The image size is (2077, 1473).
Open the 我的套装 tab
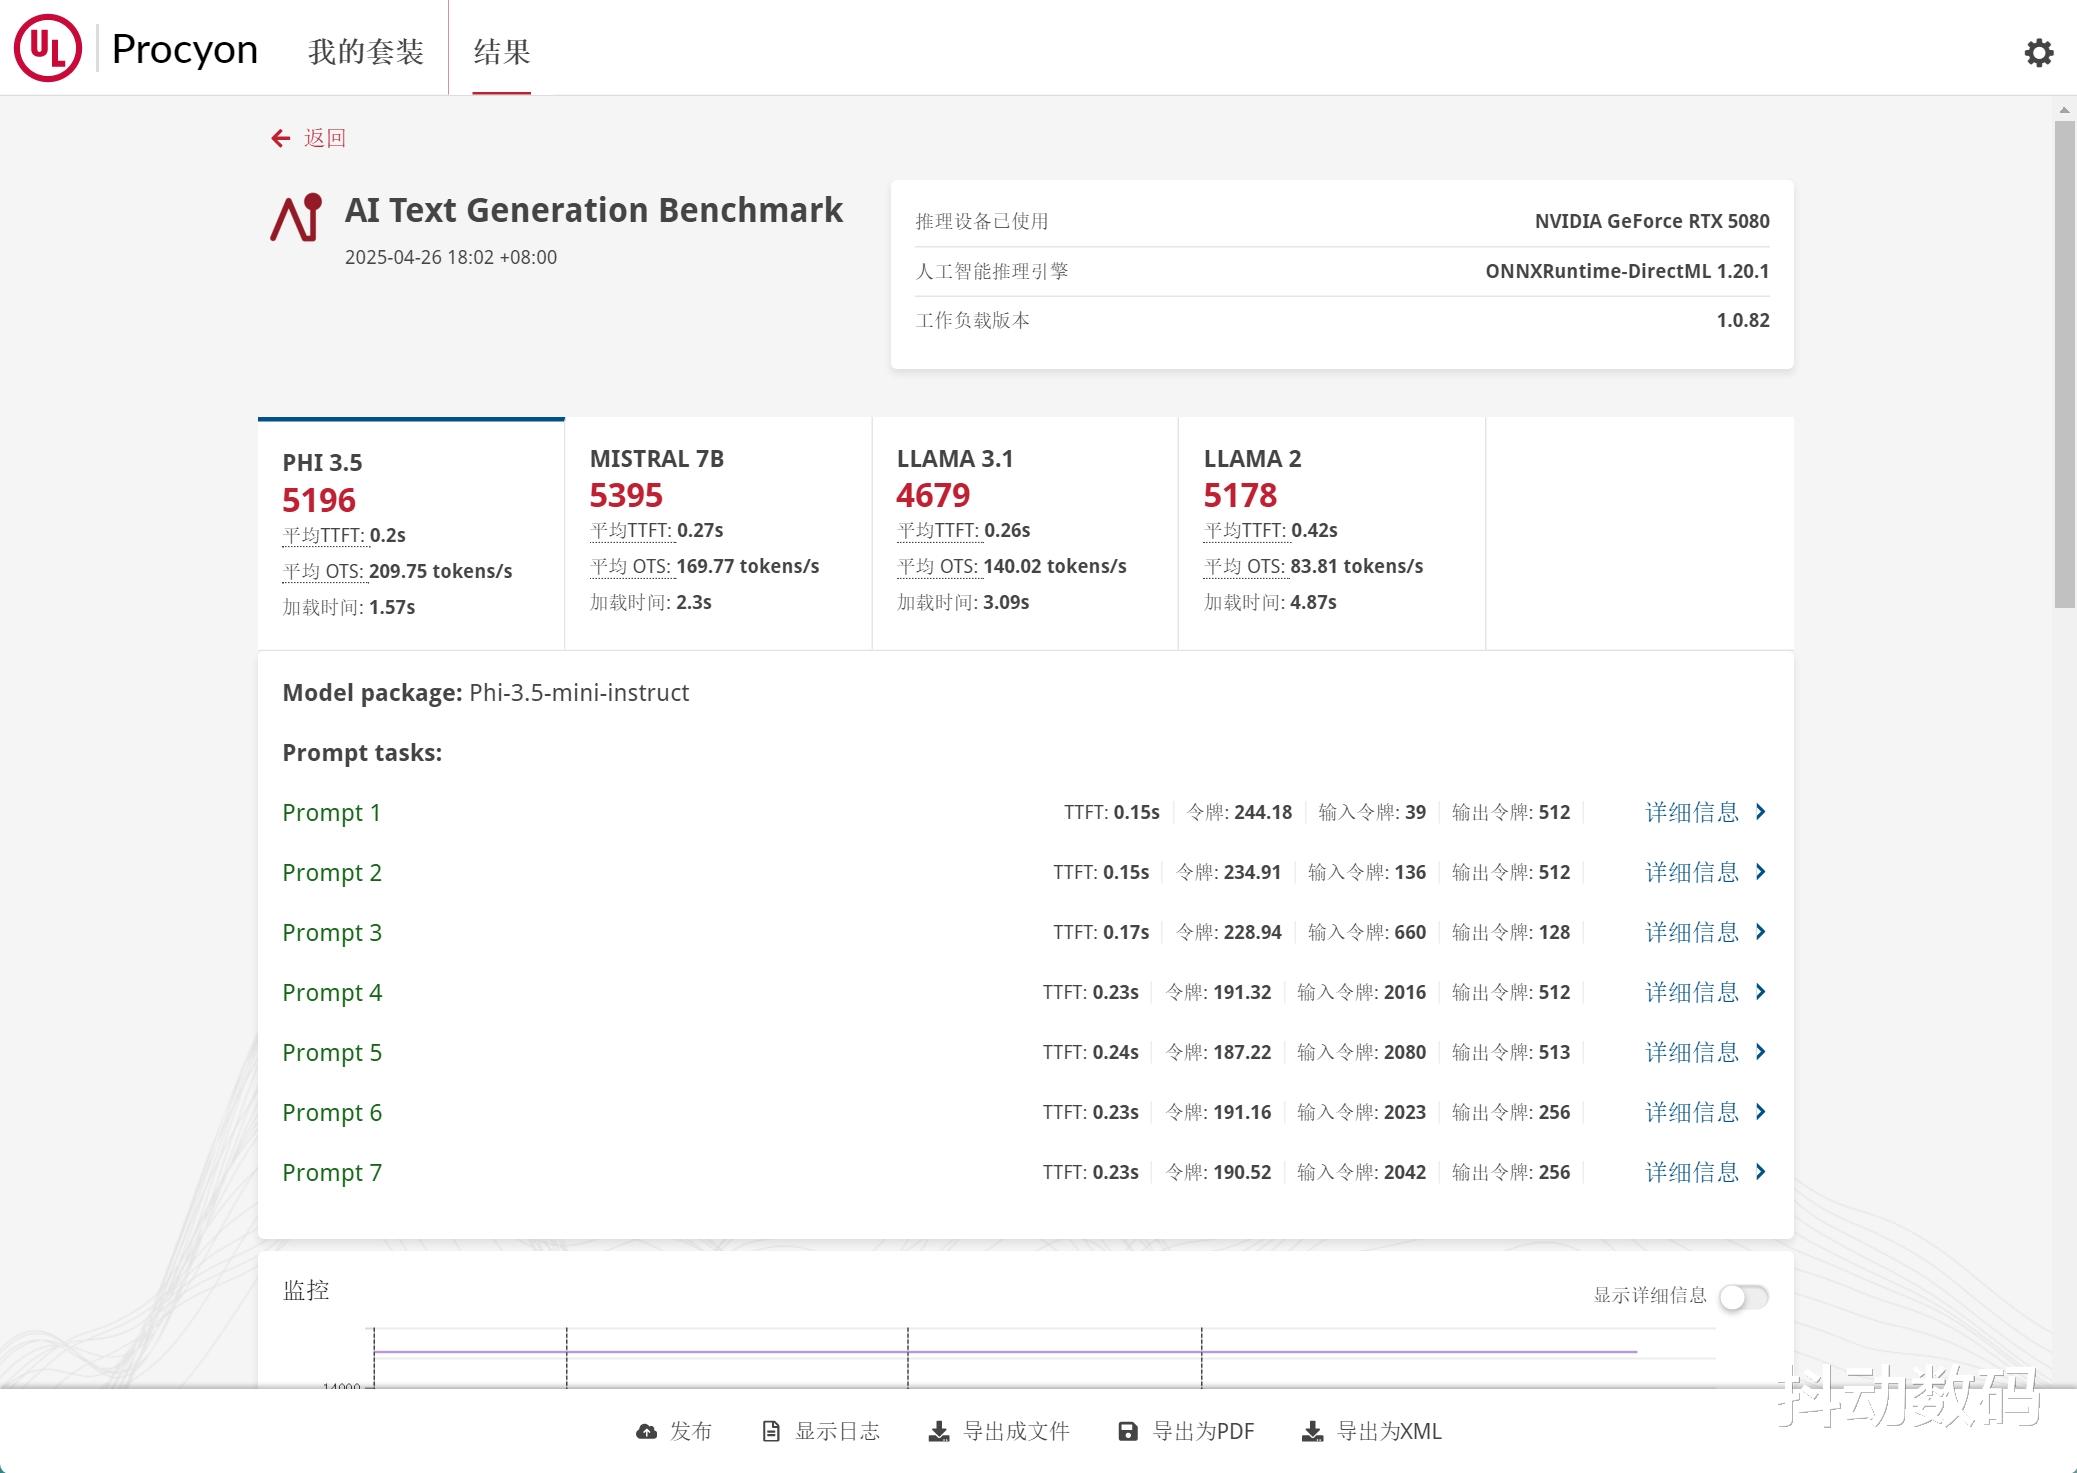[x=366, y=52]
